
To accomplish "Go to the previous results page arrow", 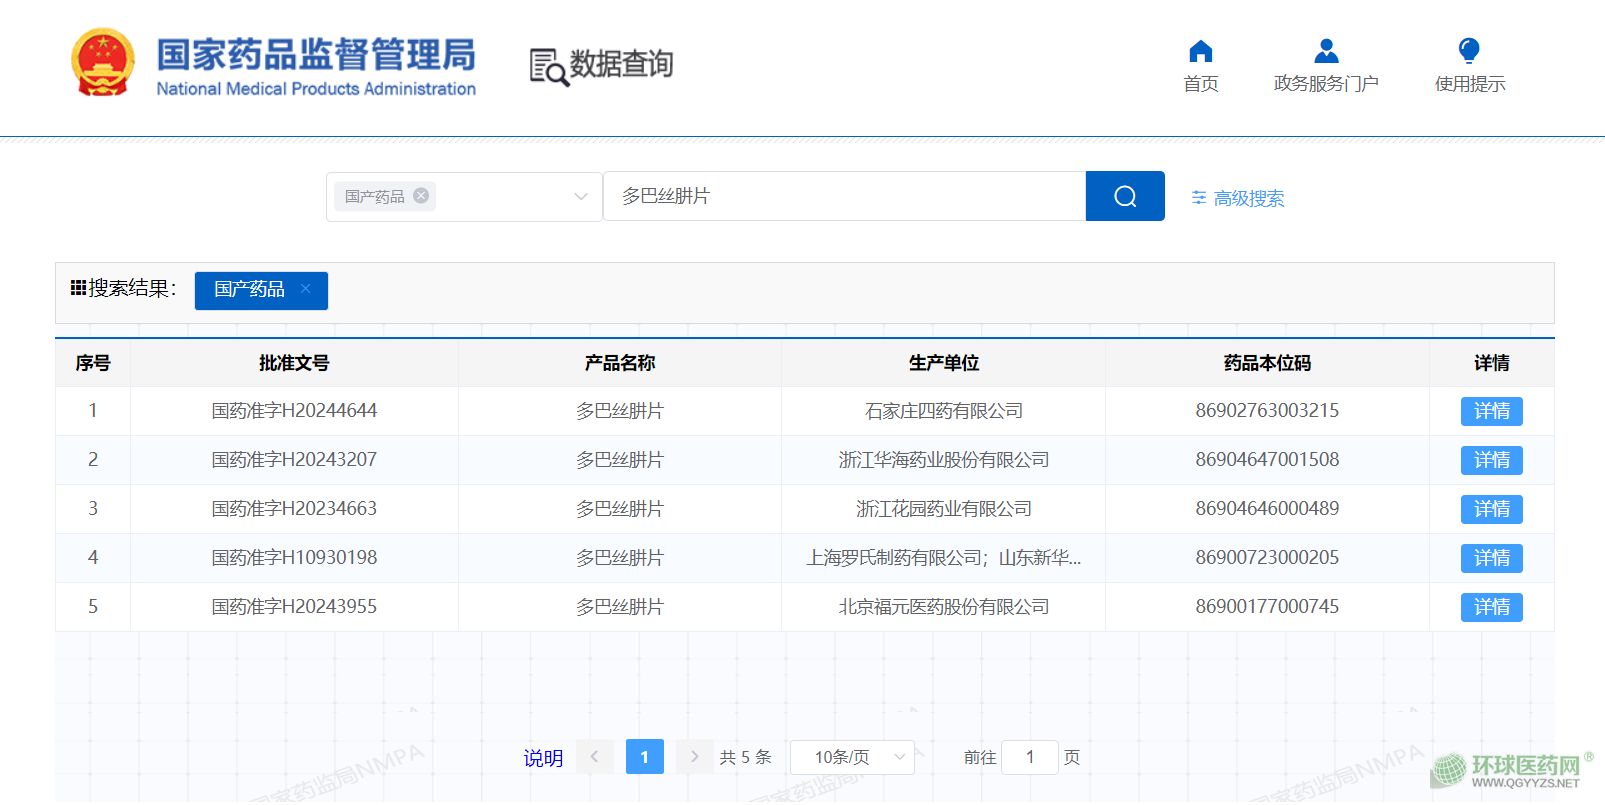I will pyautogui.click(x=594, y=757).
